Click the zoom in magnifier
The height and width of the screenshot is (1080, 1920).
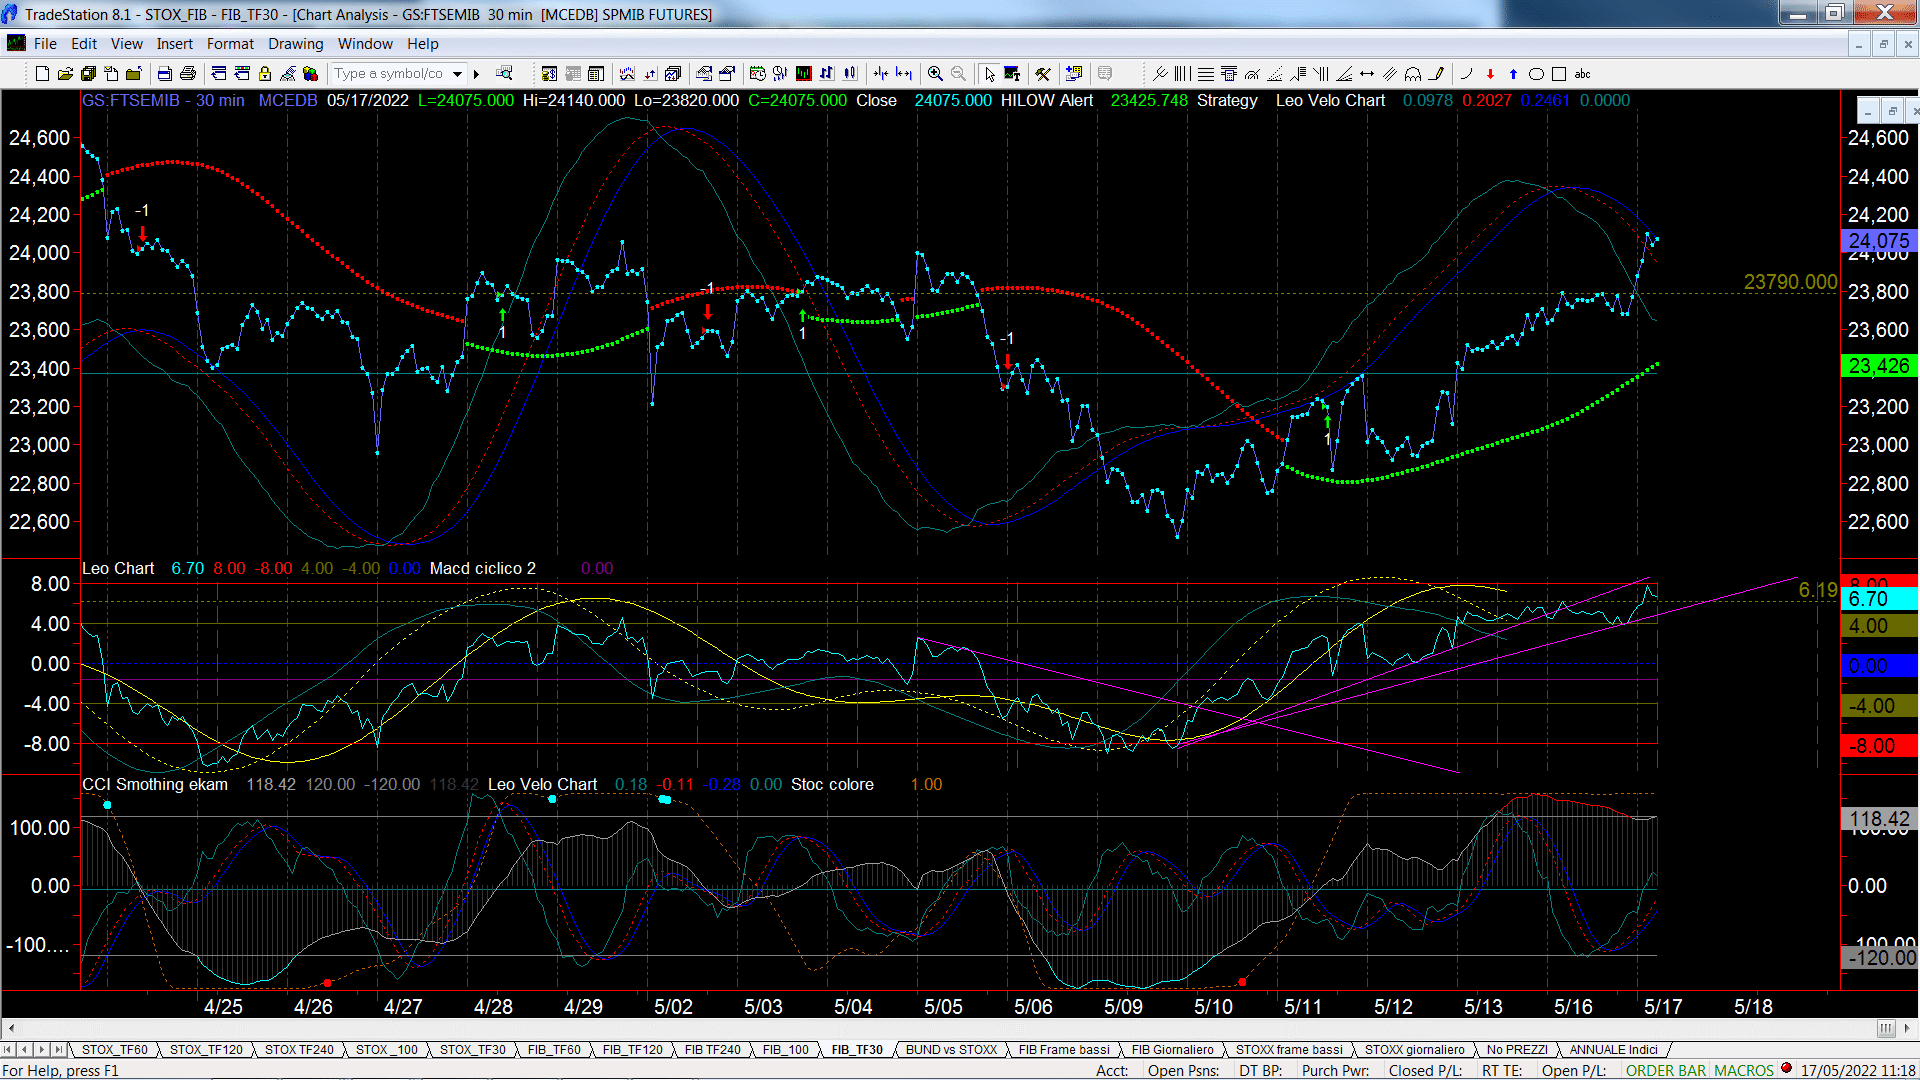[x=935, y=74]
